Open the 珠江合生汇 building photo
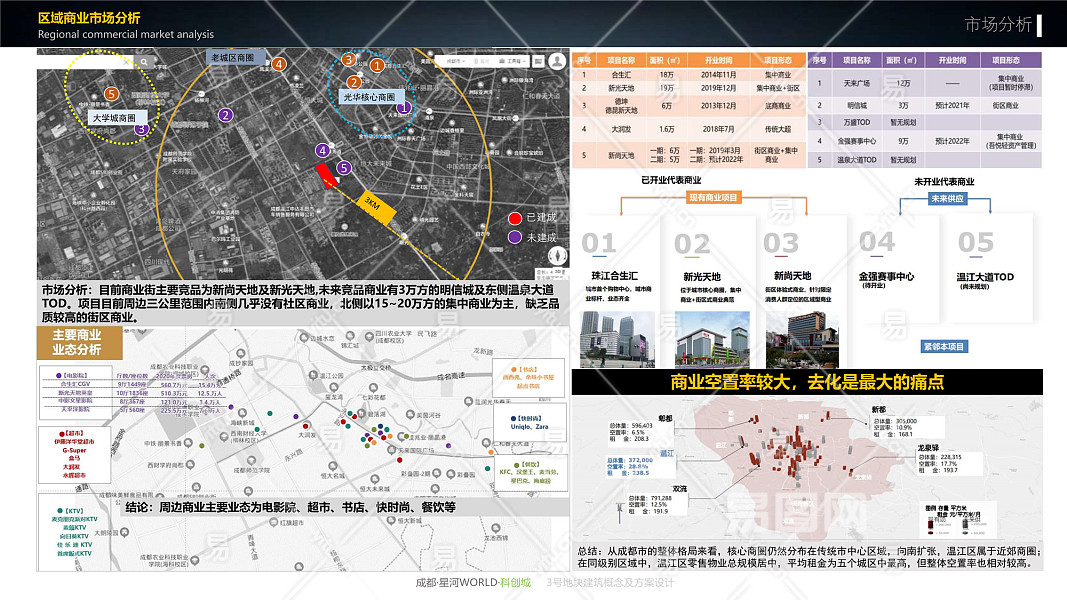The width and height of the screenshot is (1067, 600). coord(617,339)
